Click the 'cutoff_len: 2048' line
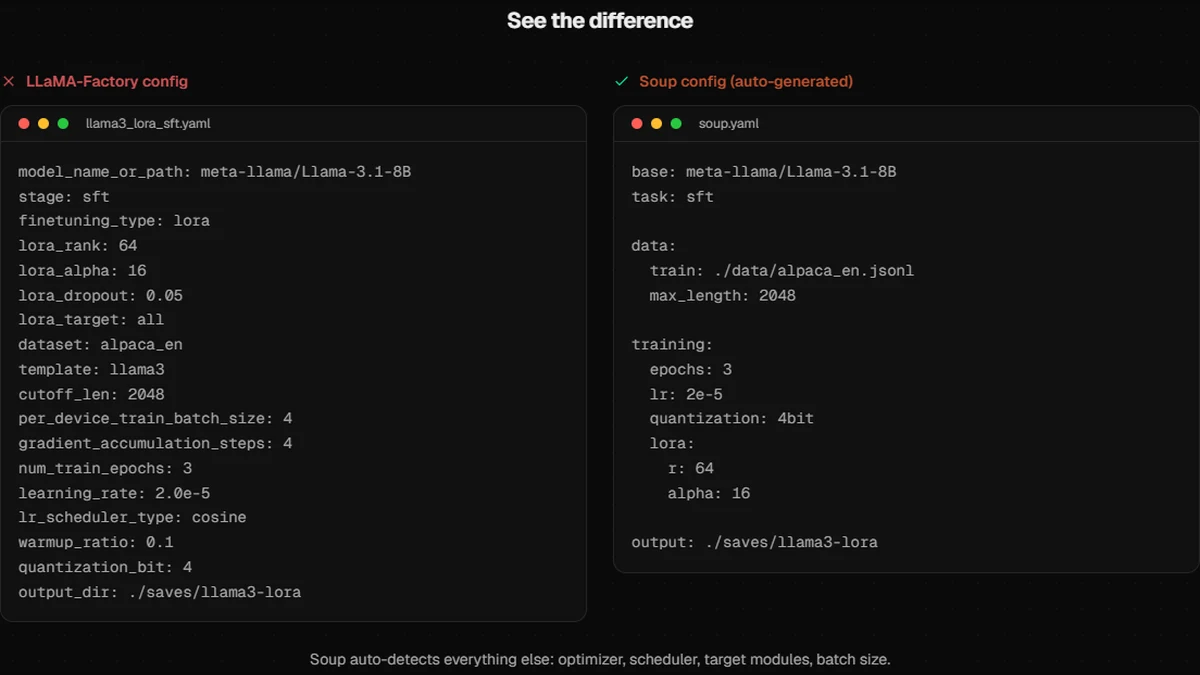1200x675 pixels. point(91,394)
